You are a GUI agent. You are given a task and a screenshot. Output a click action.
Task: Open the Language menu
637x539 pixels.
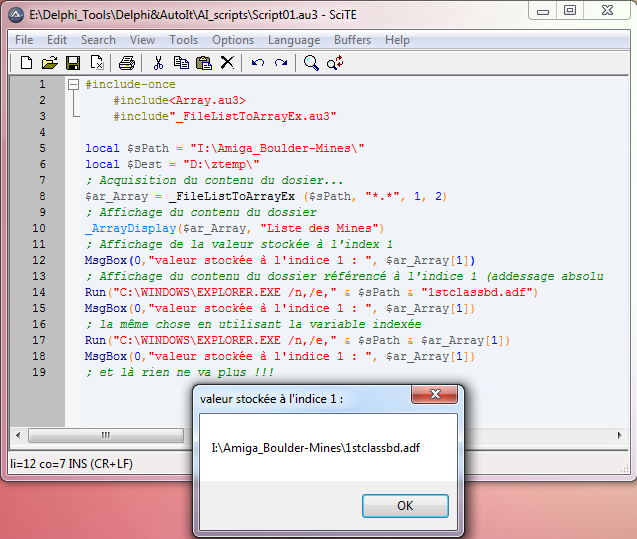point(294,40)
